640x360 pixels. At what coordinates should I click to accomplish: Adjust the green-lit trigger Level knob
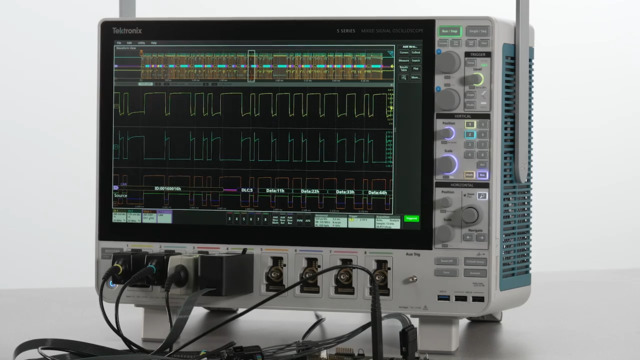pos(476,79)
